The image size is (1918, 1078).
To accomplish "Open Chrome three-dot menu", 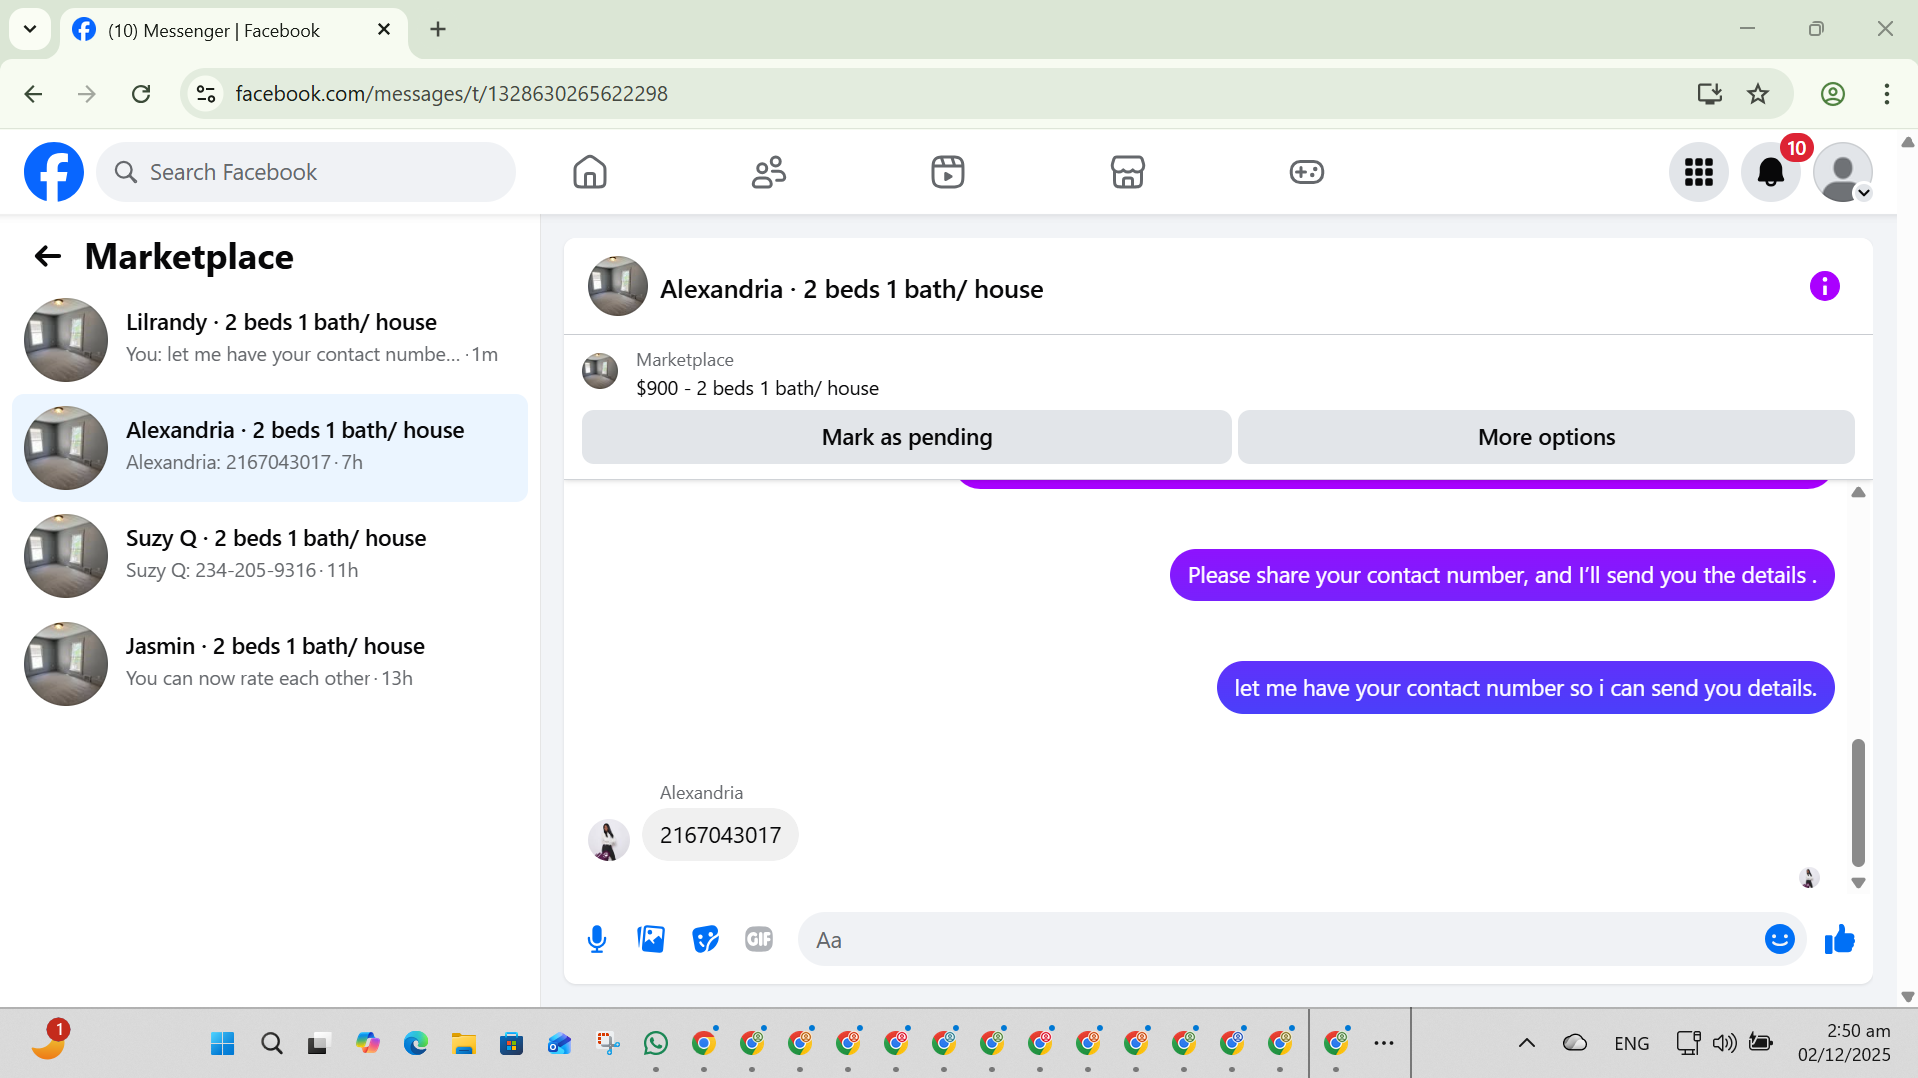I will pos(1886,94).
